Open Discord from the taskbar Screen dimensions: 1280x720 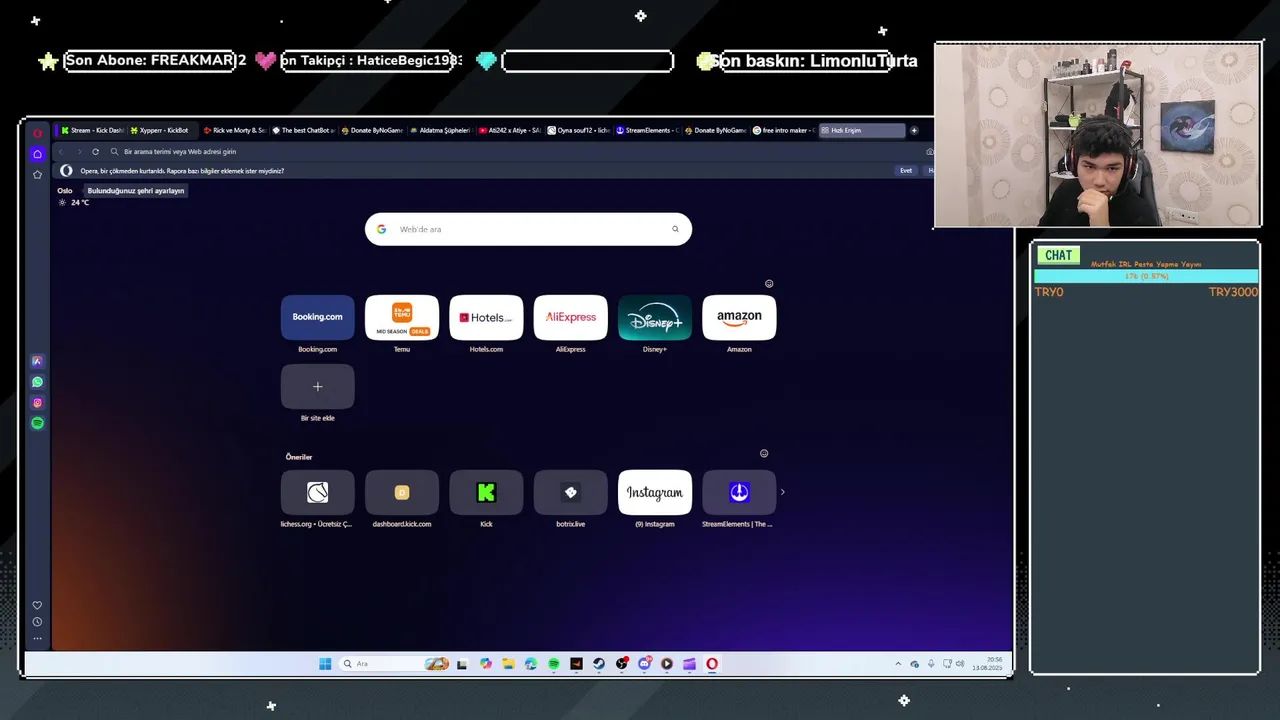point(645,664)
